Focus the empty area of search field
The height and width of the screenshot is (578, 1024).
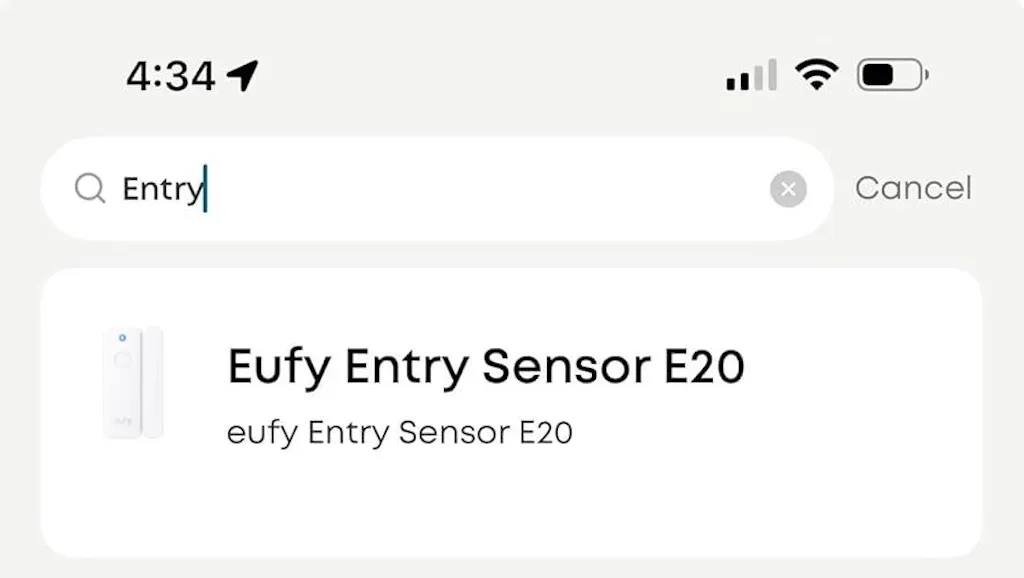(x=480, y=188)
